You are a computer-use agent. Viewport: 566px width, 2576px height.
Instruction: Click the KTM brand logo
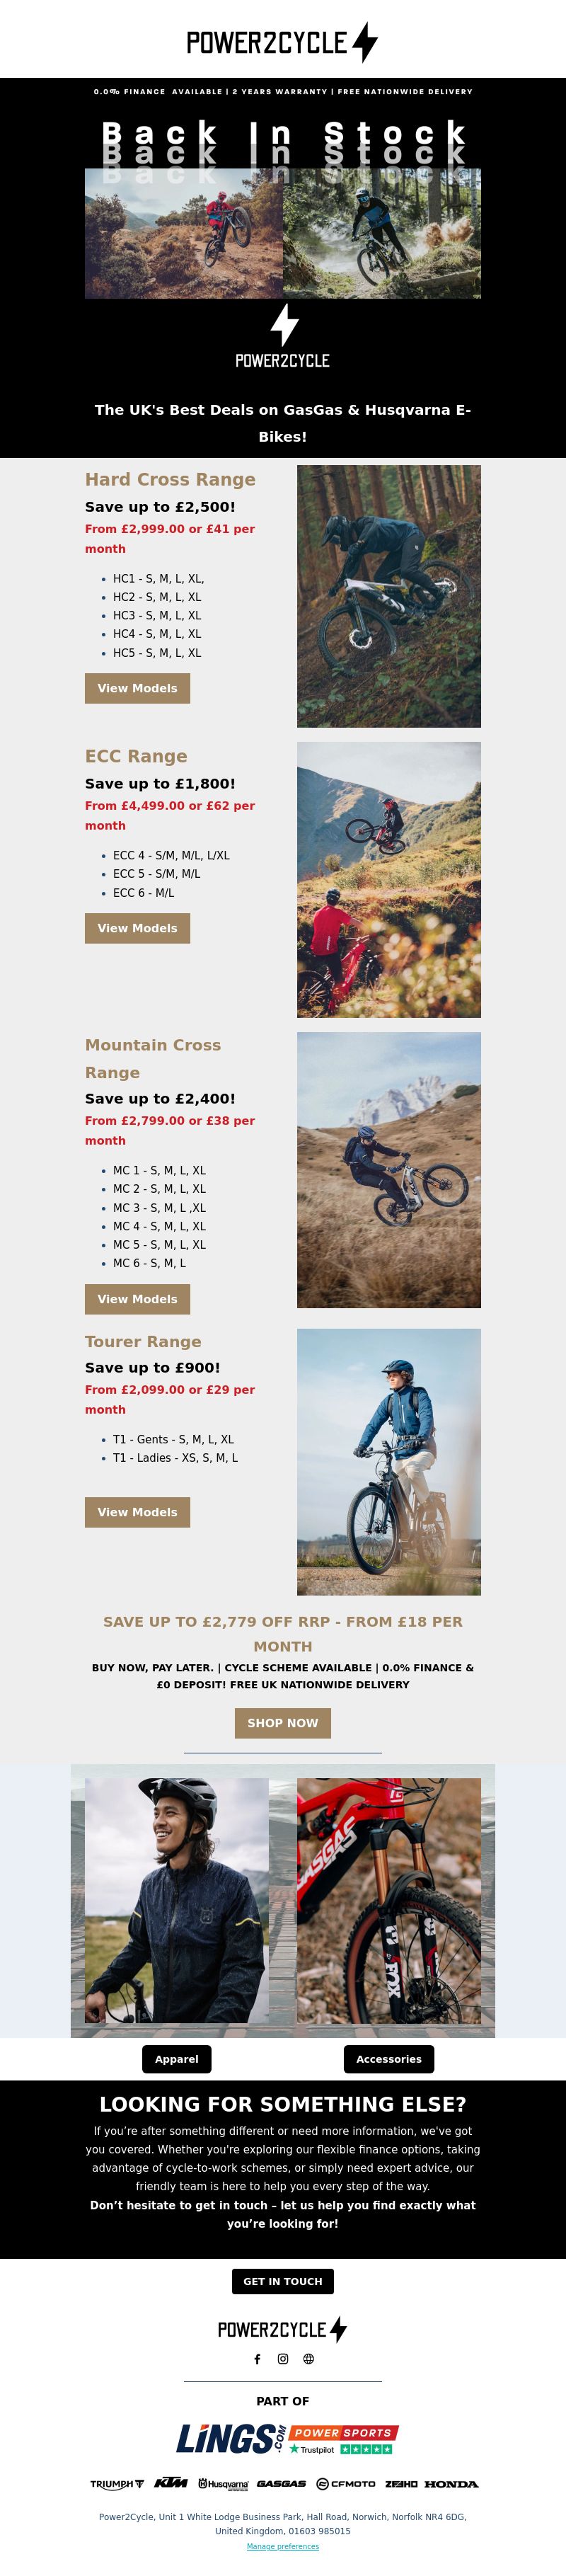click(x=171, y=2483)
